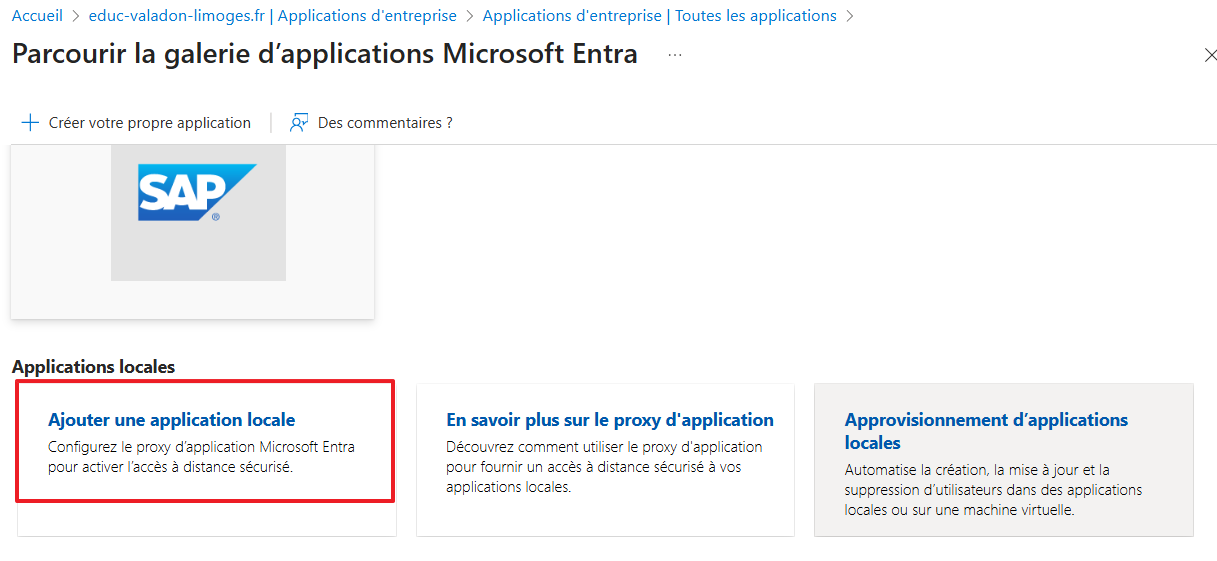
Task: Go to Toutes les applications breadcrumb
Action: (659, 16)
